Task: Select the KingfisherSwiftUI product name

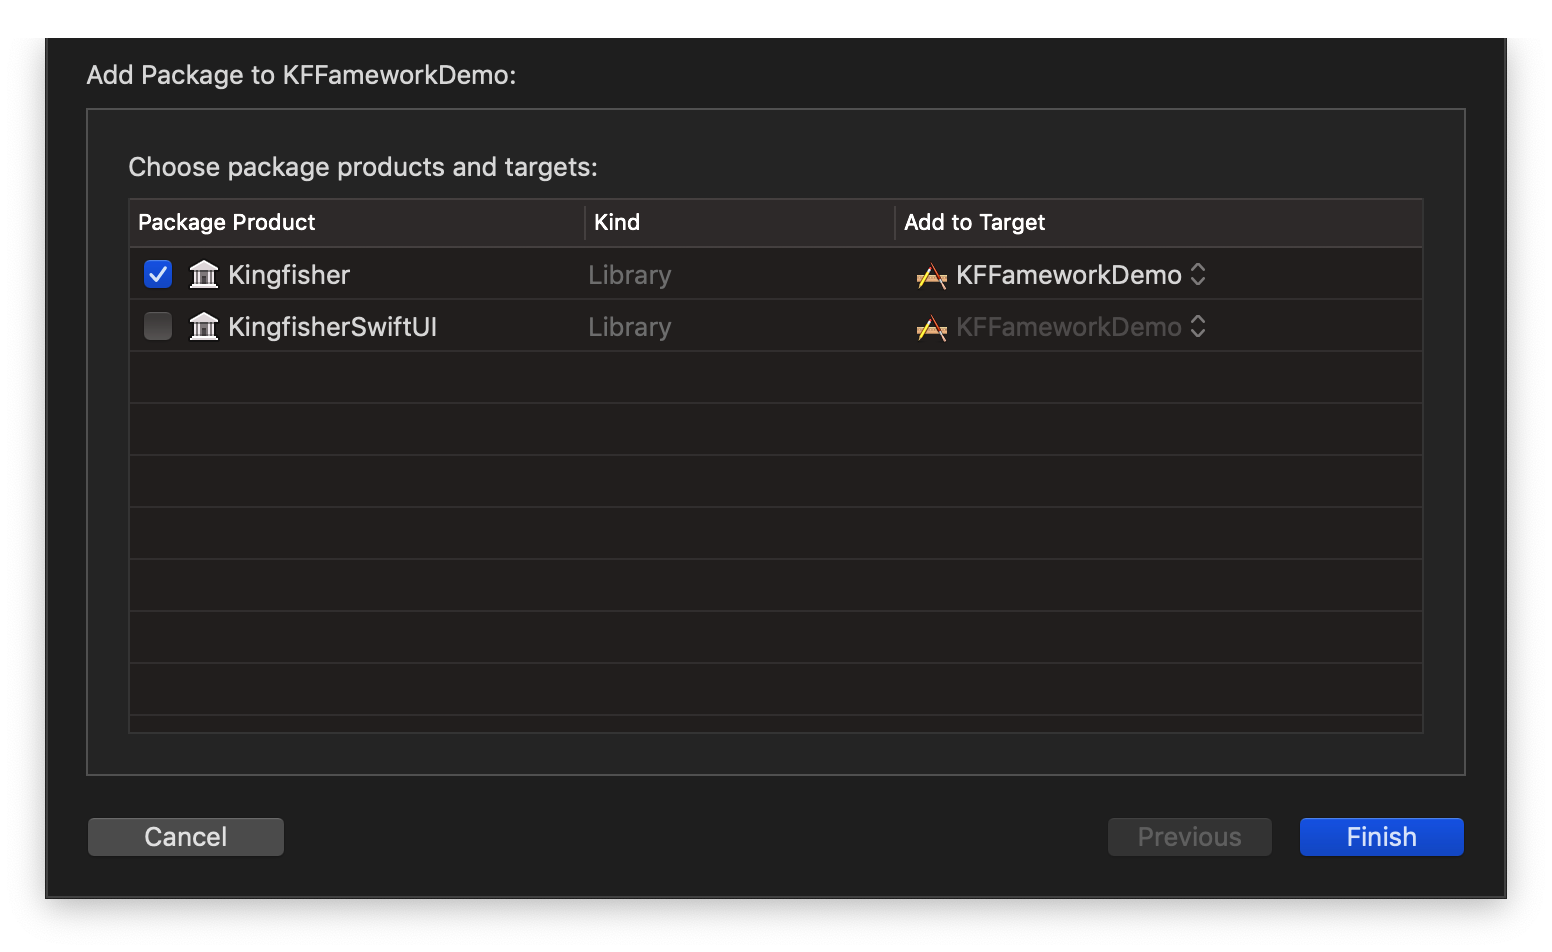Action: point(332,327)
